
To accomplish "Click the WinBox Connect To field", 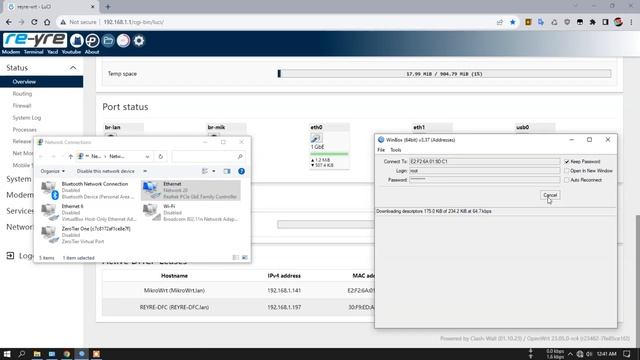I will click(x=484, y=162).
